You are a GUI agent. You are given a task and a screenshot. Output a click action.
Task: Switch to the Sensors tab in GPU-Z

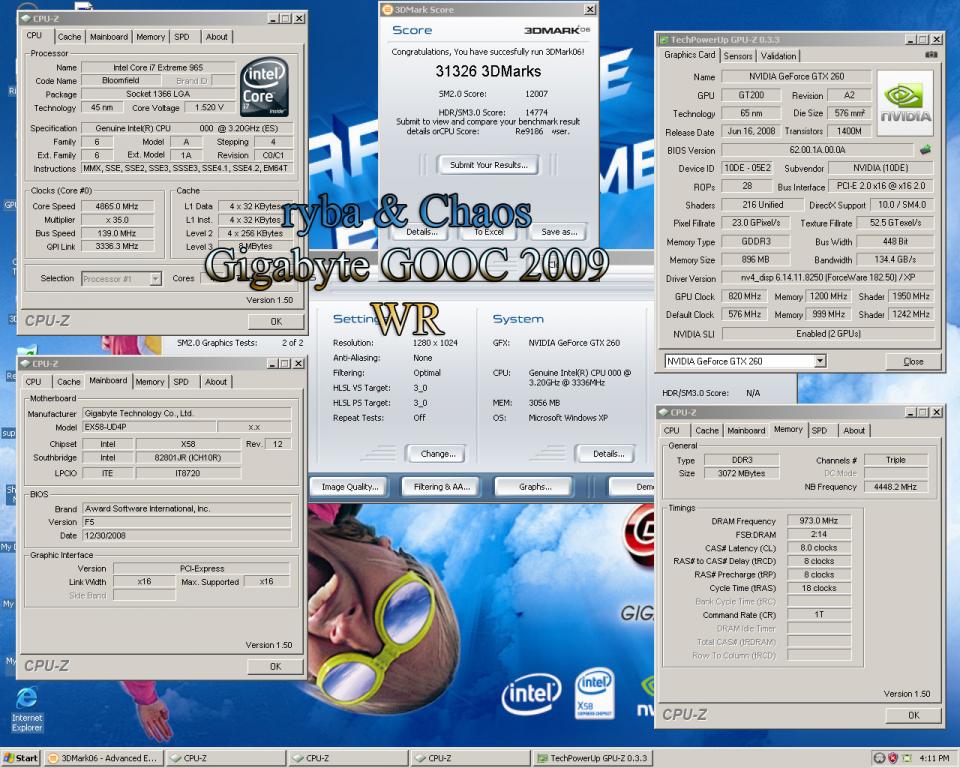pos(738,56)
